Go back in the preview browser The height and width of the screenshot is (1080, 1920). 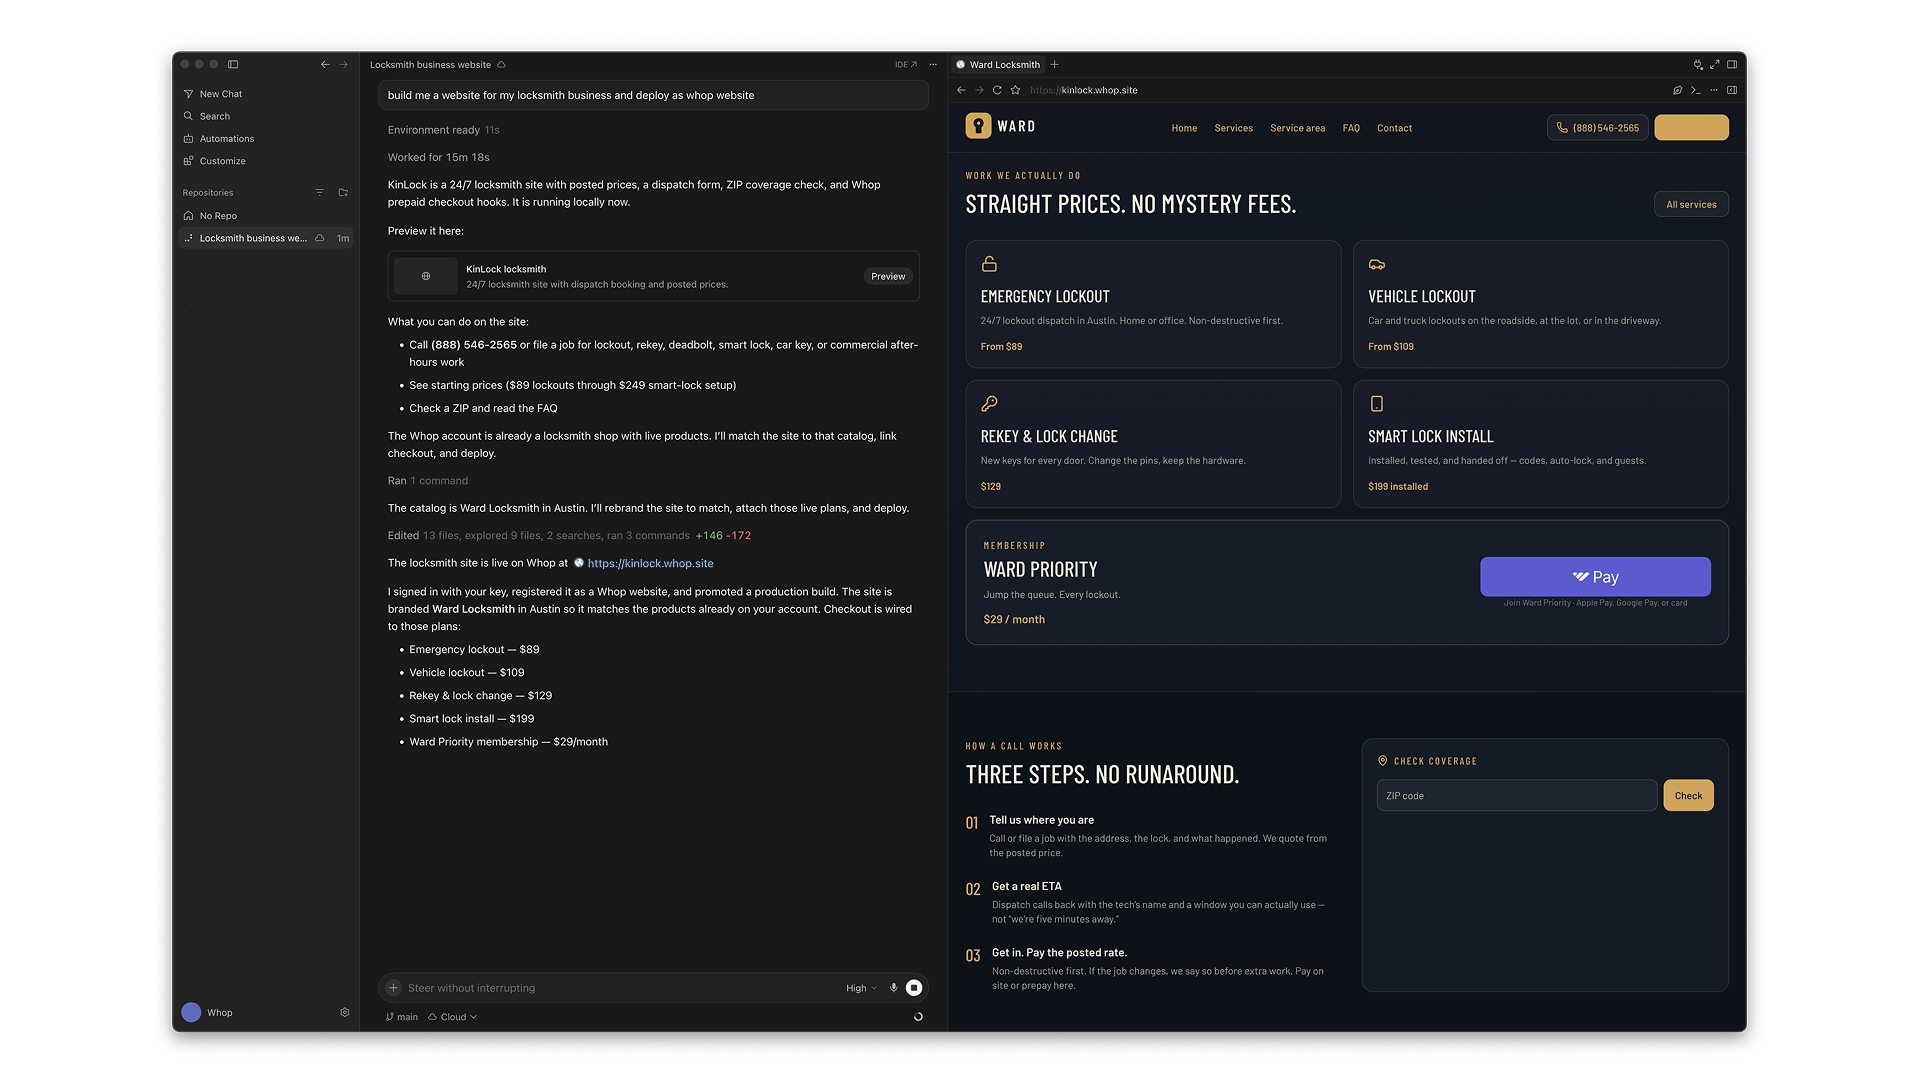point(962,90)
